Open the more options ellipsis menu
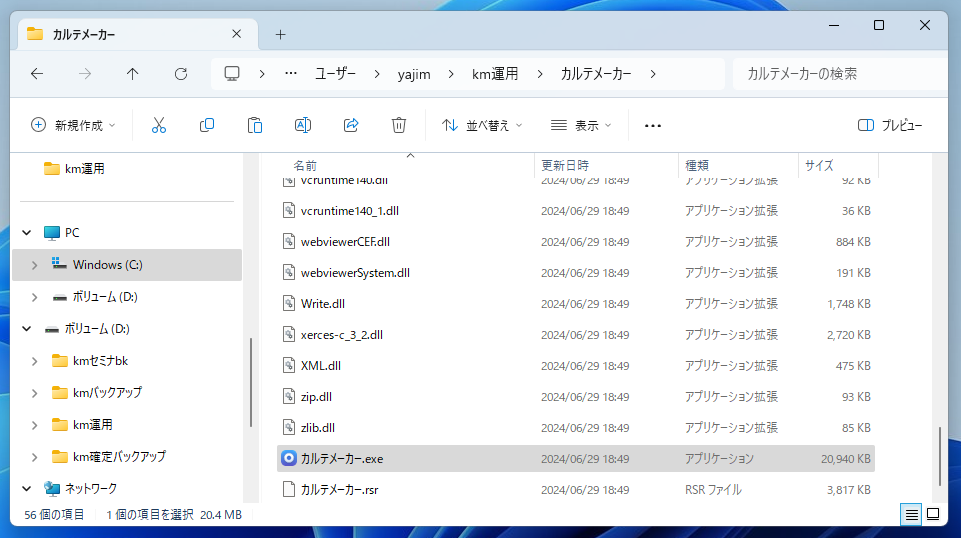The height and width of the screenshot is (538, 961). [653, 125]
